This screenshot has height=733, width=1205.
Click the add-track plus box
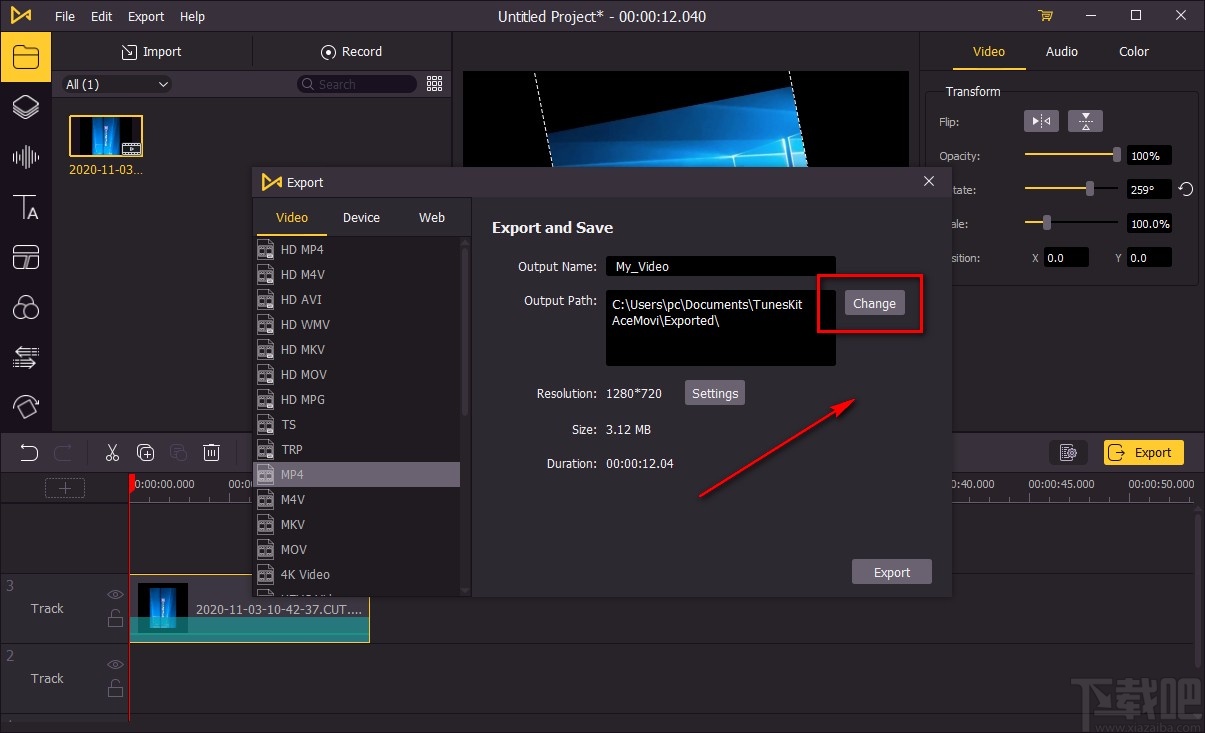click(65, 488)
